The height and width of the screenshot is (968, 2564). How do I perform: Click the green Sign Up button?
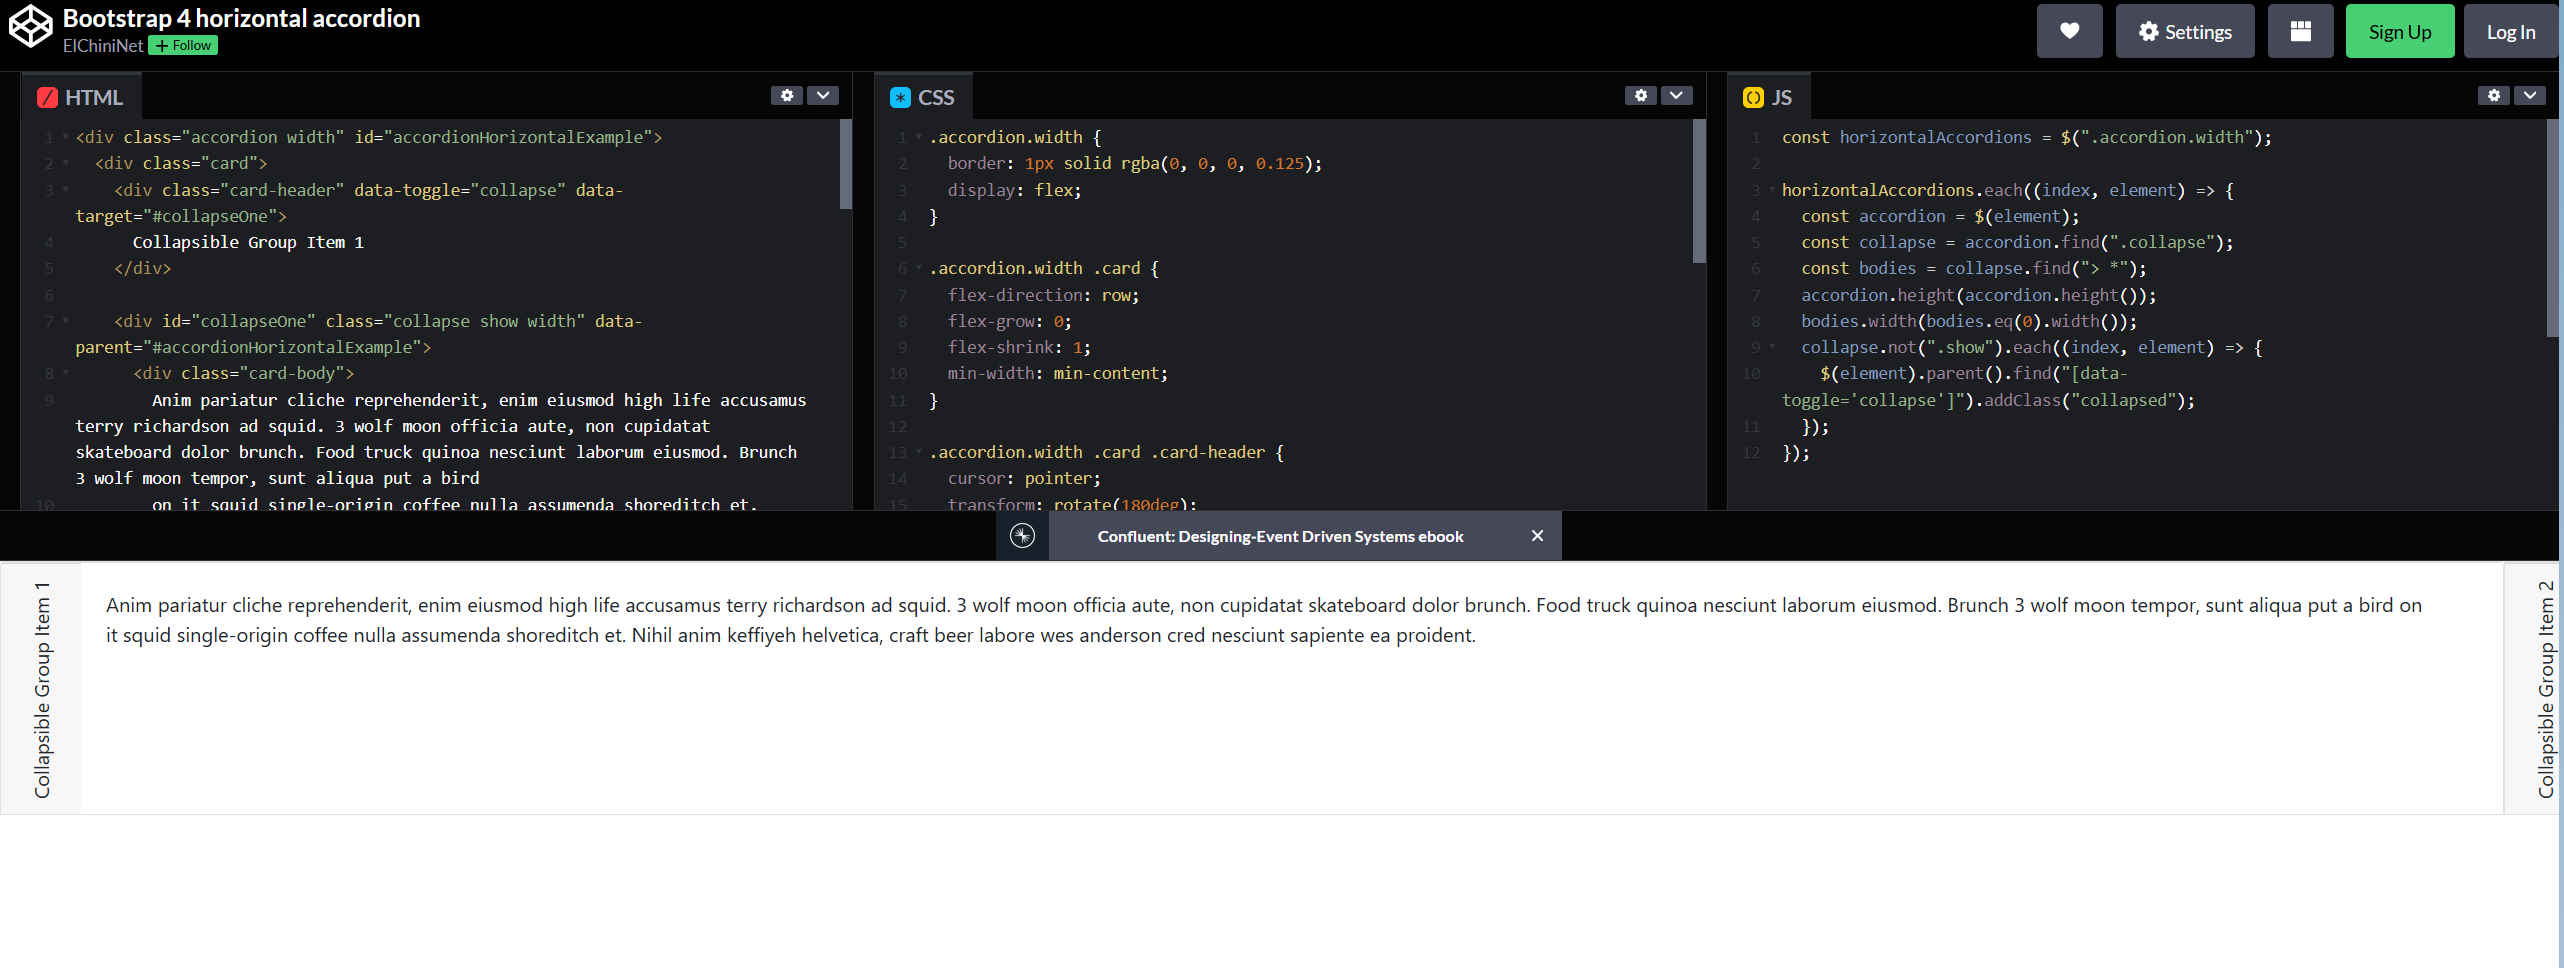click(x=2399, y=31)
